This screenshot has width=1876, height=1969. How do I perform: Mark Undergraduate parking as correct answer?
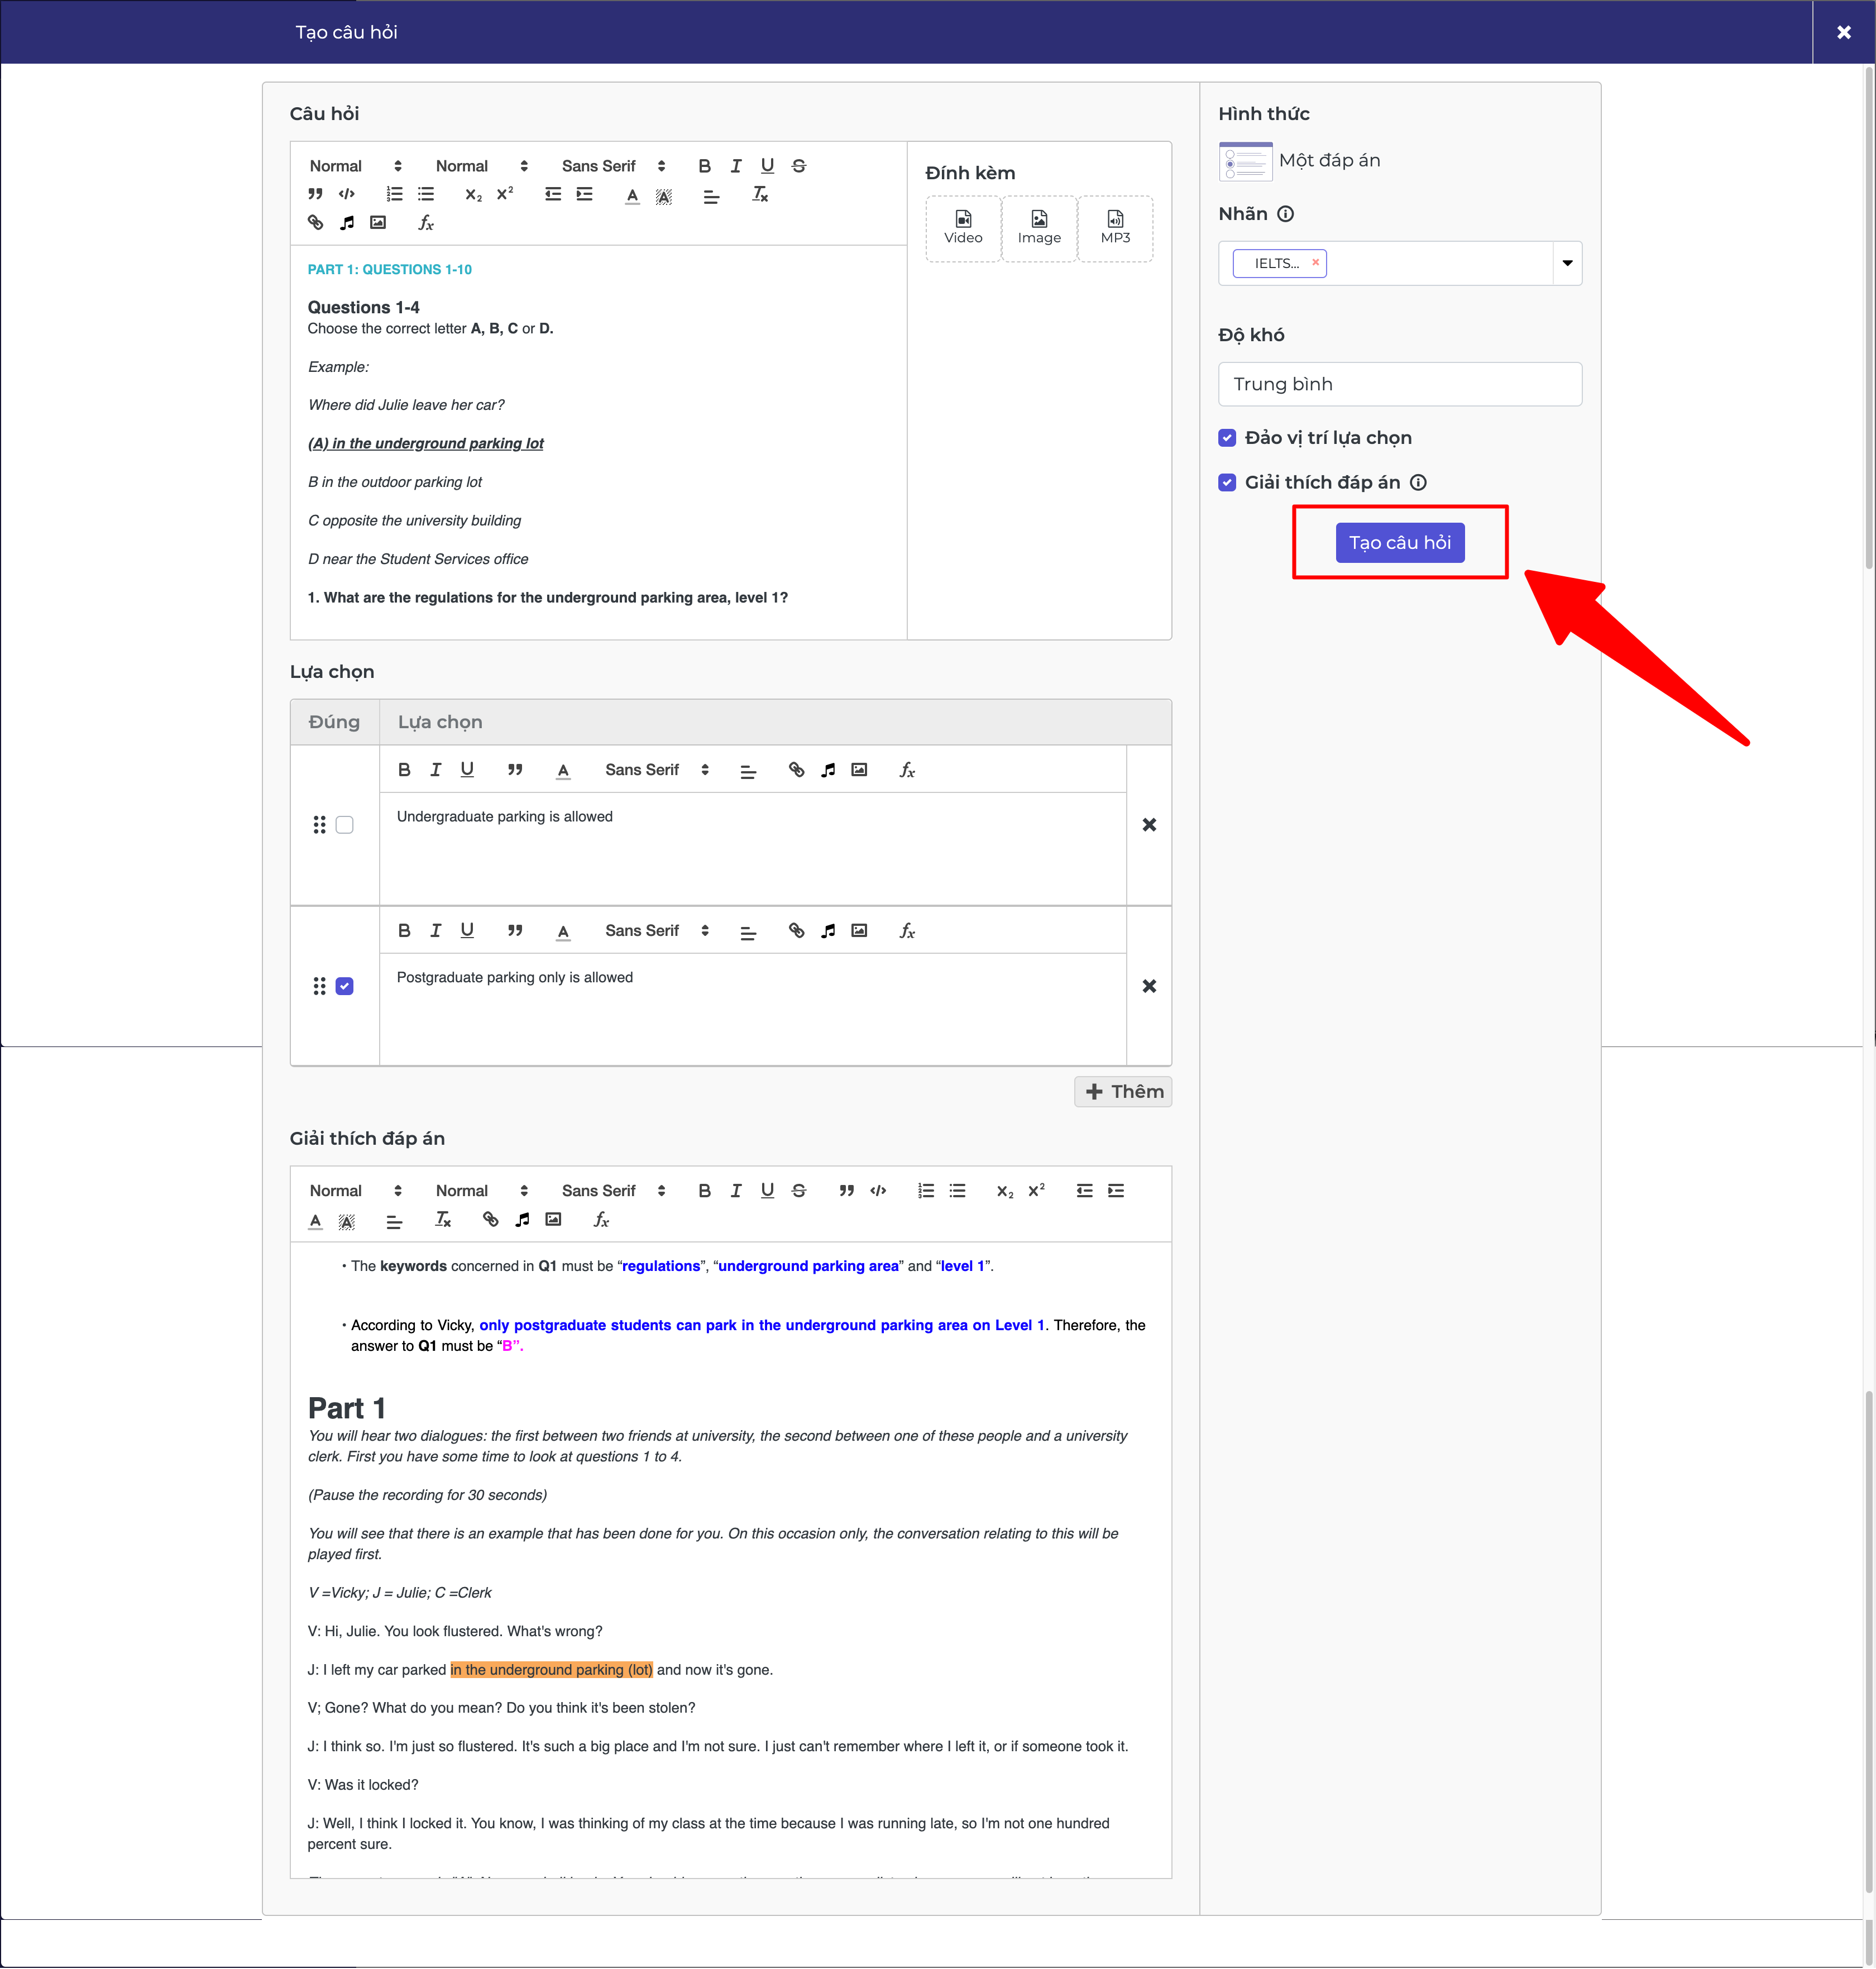[345, 825]
